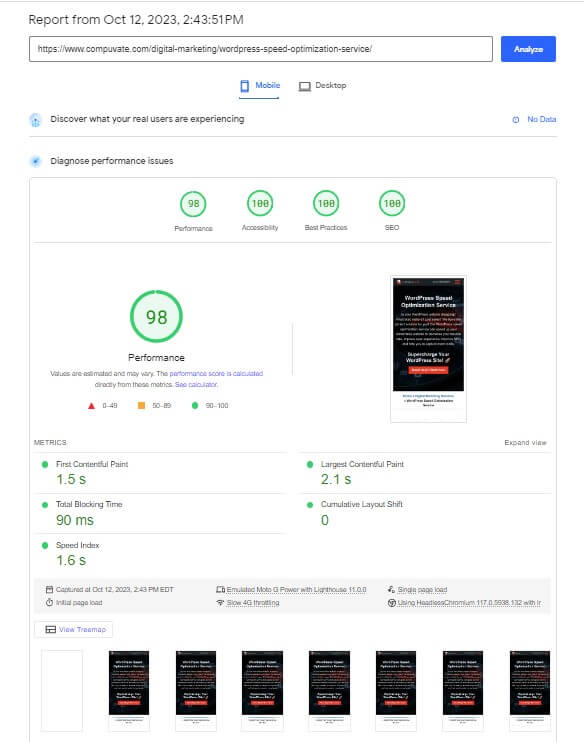The width and height of the screenshot is (584, 742).
Task: Click the Report from Oct 12, 2023 heading
Action: click(x=136, y=20)
